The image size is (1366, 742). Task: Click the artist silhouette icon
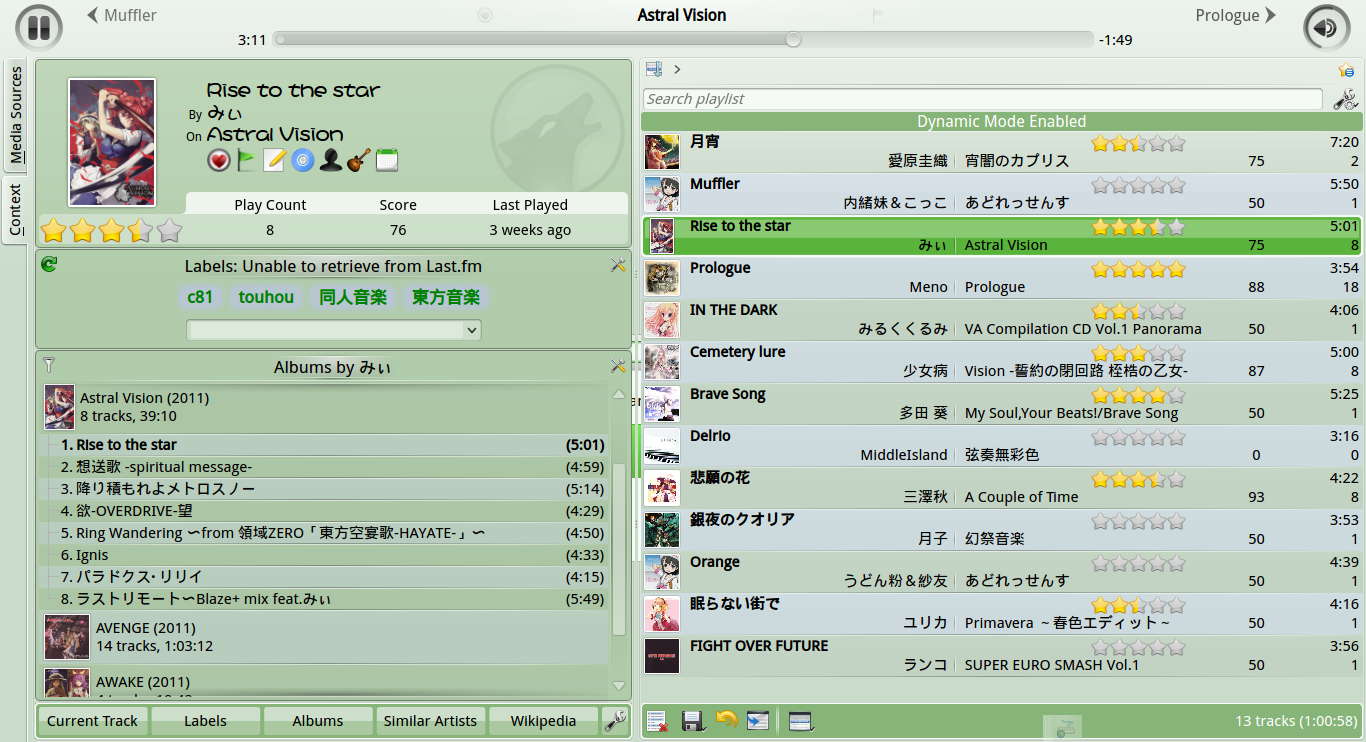pyautogui.click(x=330, y=160)
